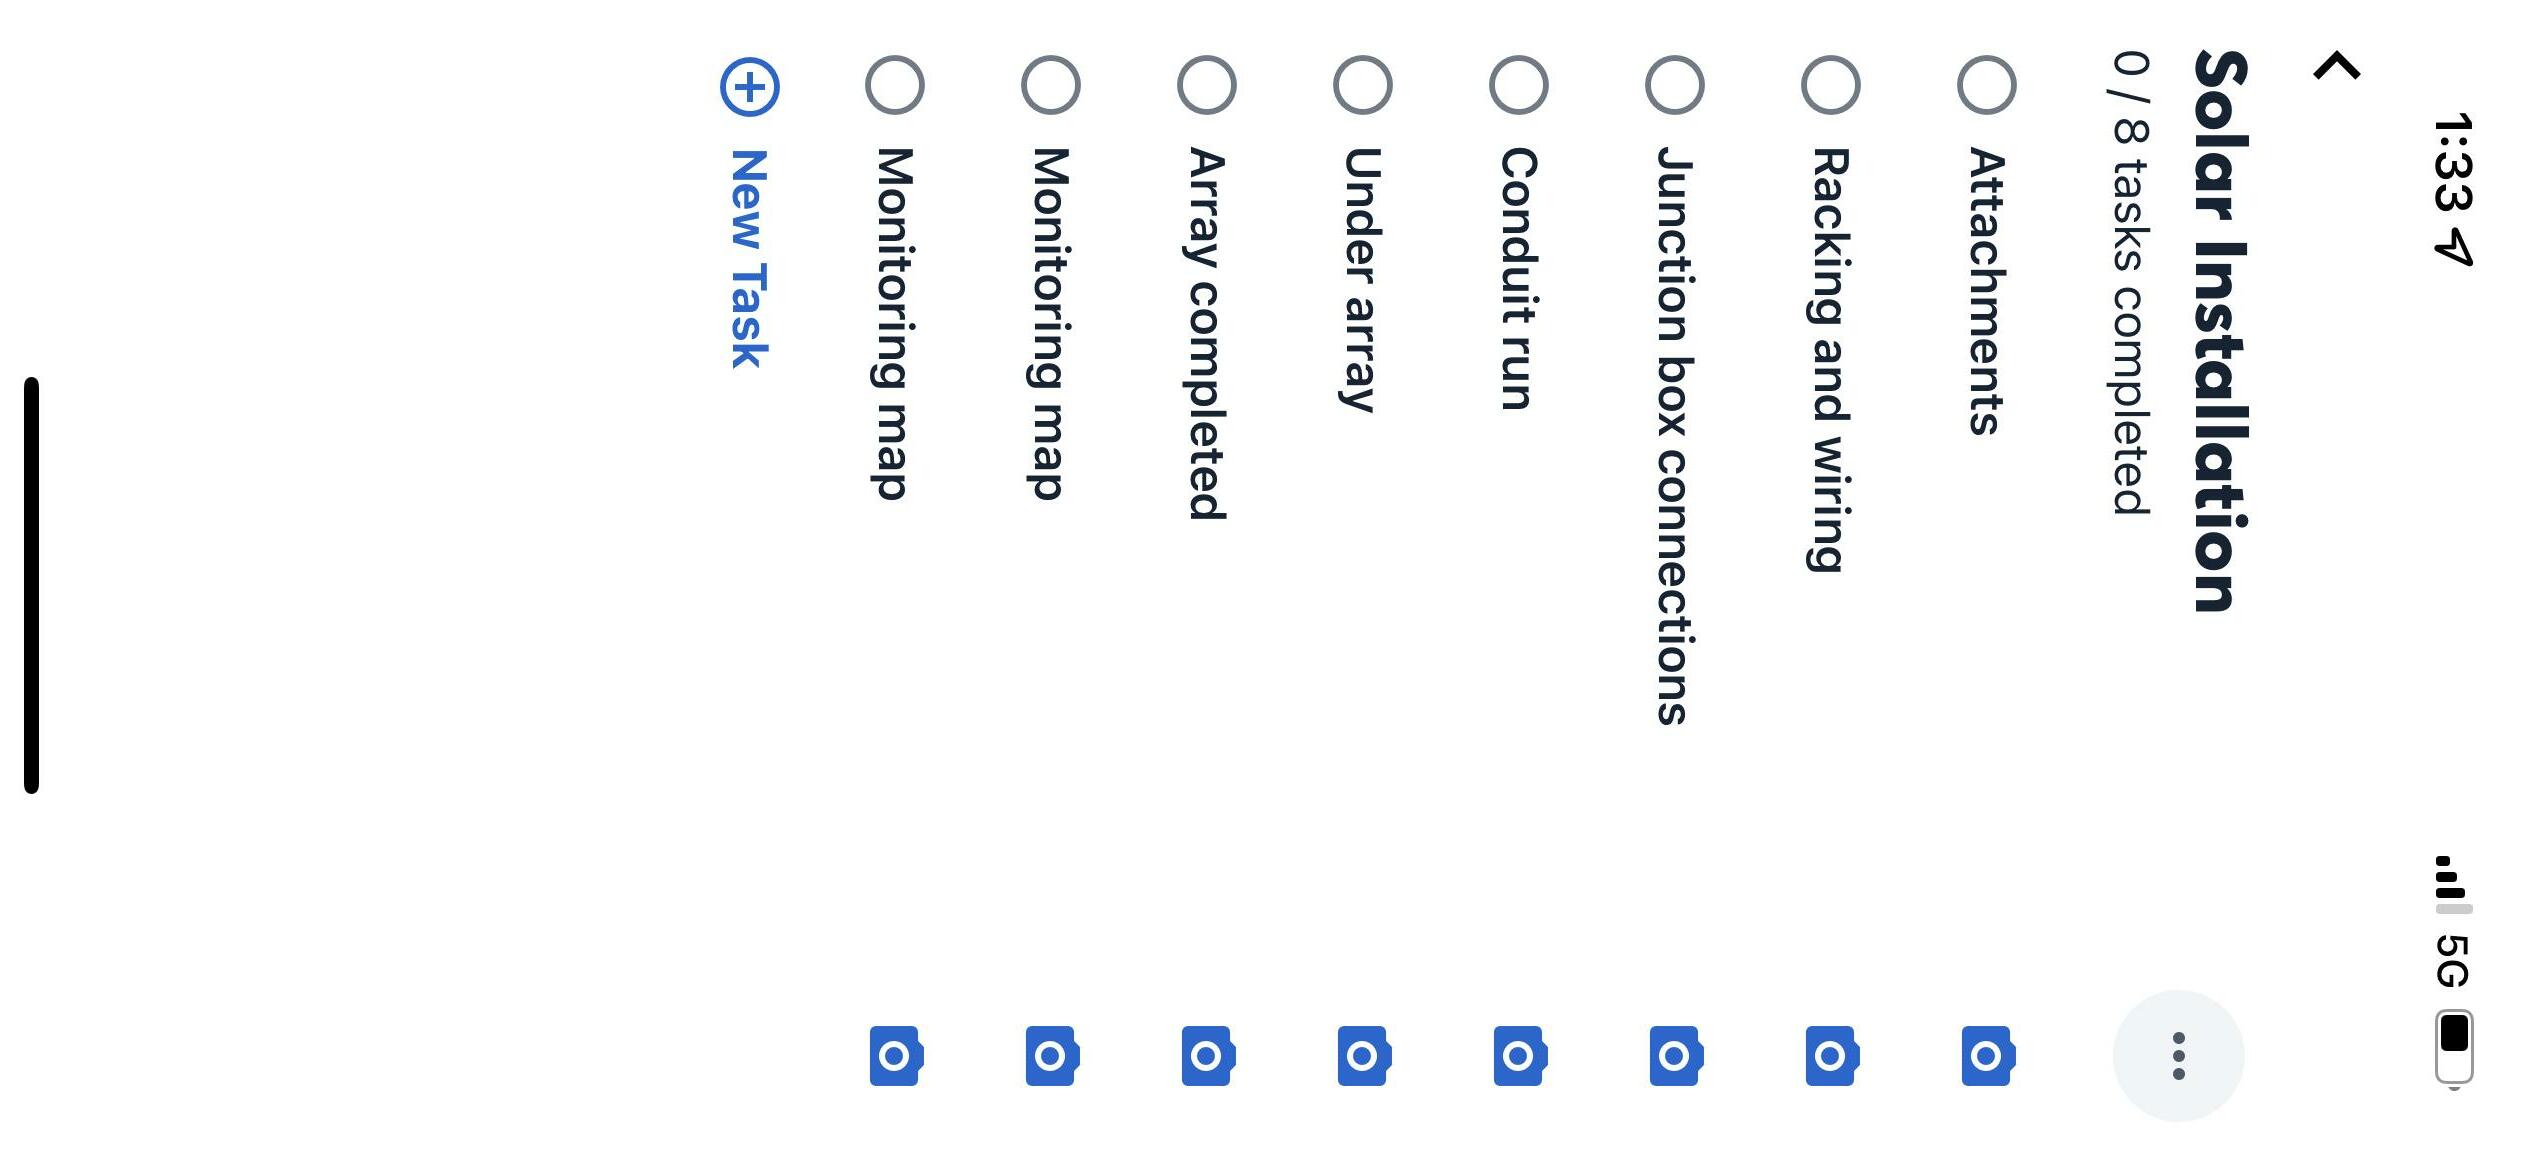Add photo to Junction box connections
This screenshot has width=2532, height=1170.
click(x=1675, y=1056)
